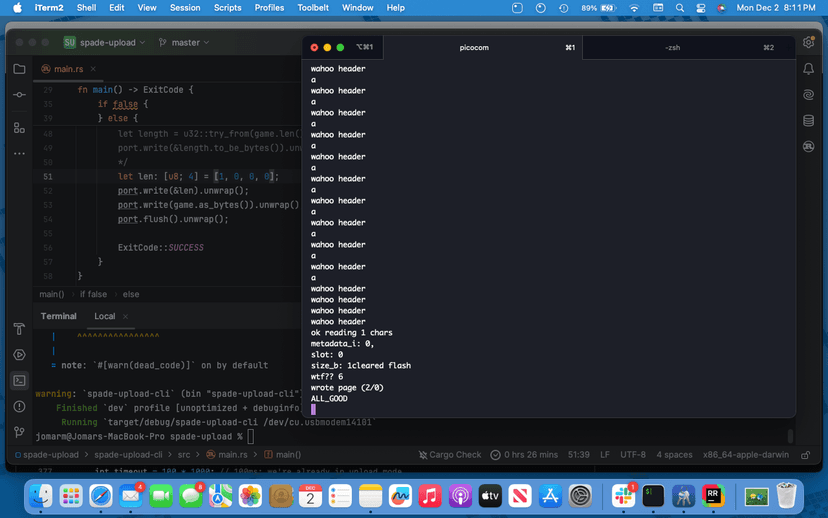Open the Database tool window icon

tap(808, 121)
